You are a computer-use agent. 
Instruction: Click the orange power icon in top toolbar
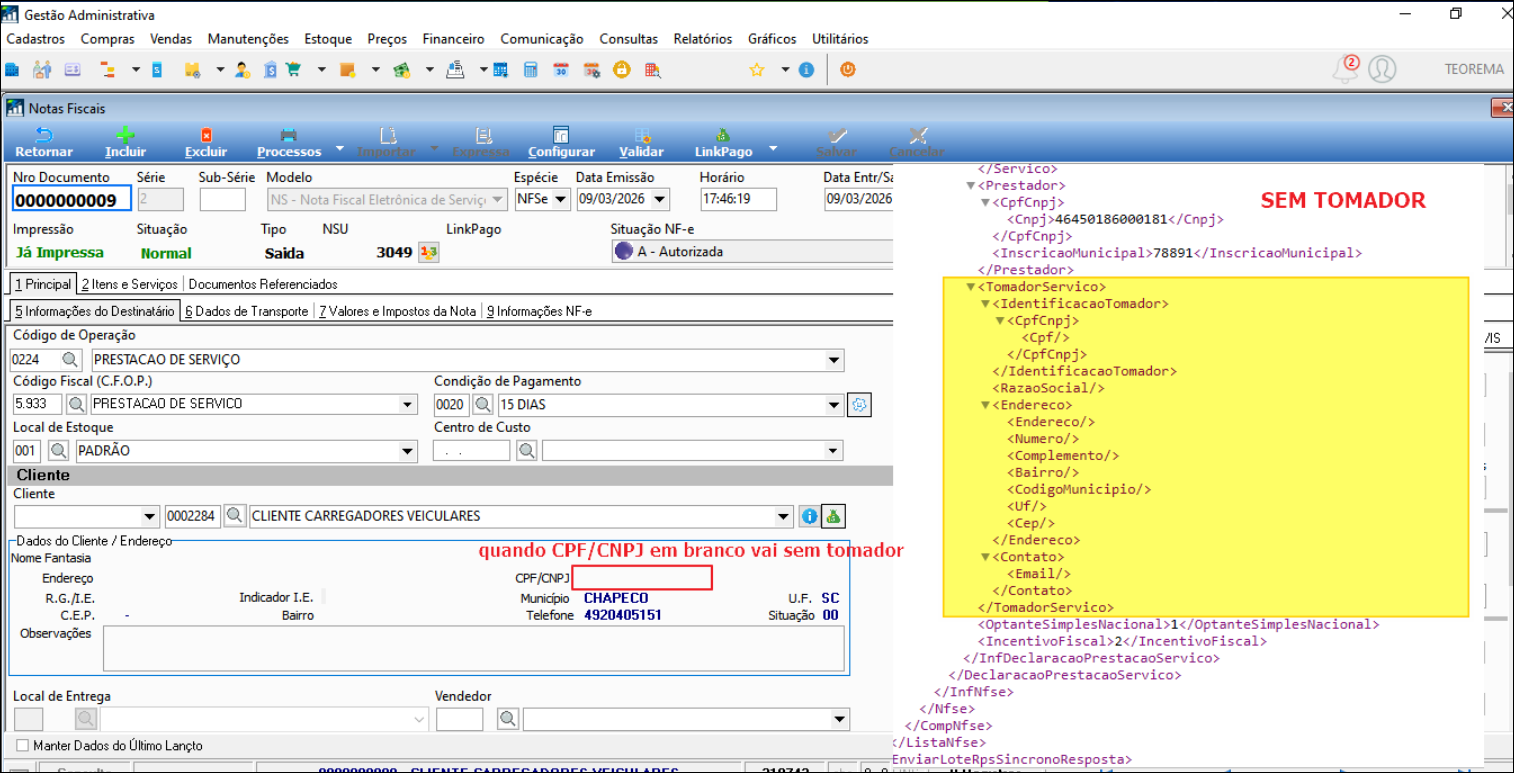pyautogui.click(x=847, y=70)
